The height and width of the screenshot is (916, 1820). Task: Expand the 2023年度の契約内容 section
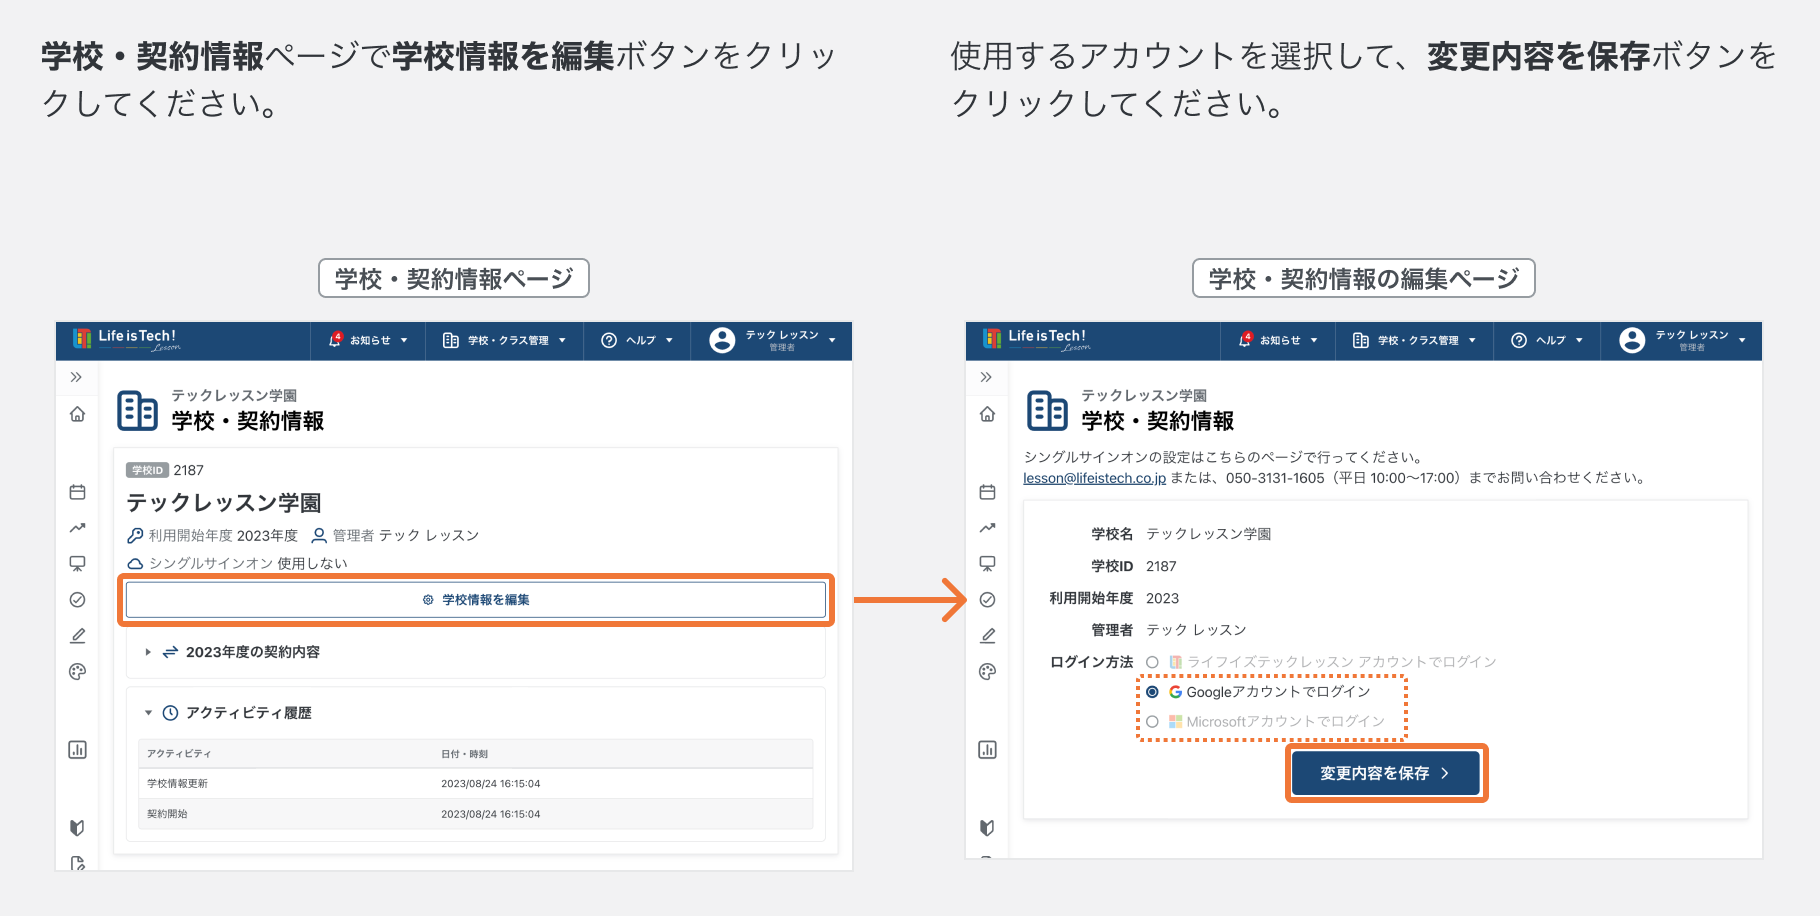[x=148, y=652]
